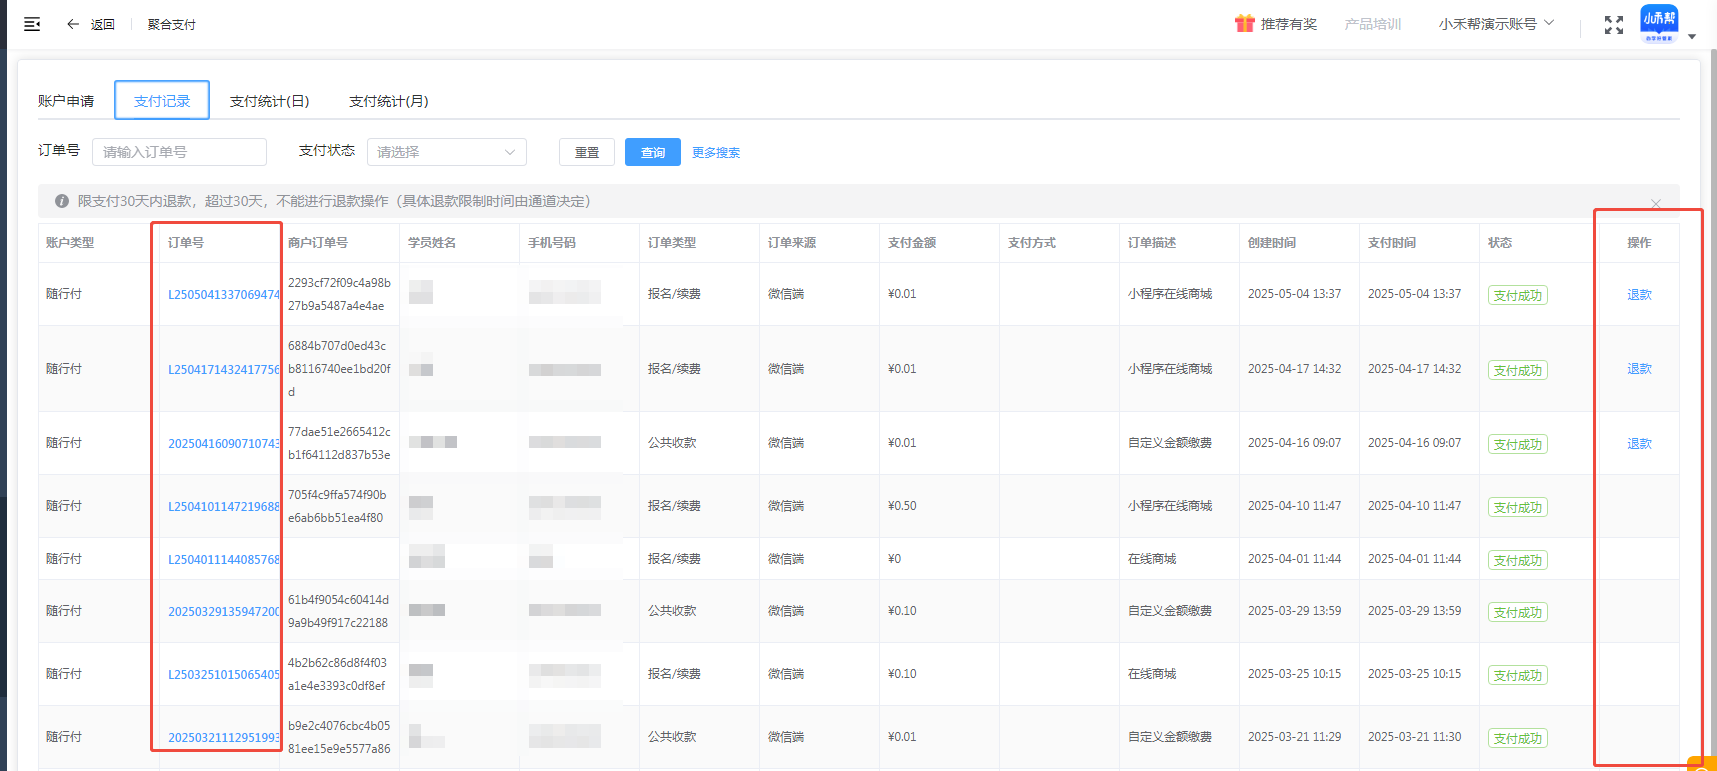Click the 状态 column header
1717x771 pixels.
point(1500,243)
